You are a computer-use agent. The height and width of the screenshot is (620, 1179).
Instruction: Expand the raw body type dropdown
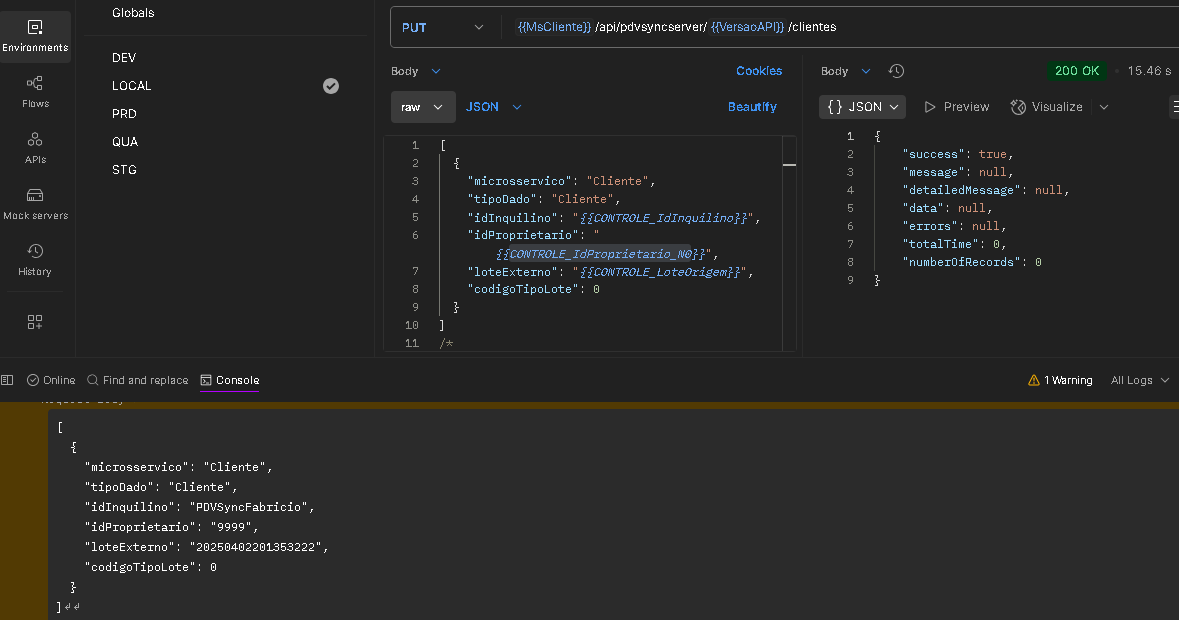point(423,107)
